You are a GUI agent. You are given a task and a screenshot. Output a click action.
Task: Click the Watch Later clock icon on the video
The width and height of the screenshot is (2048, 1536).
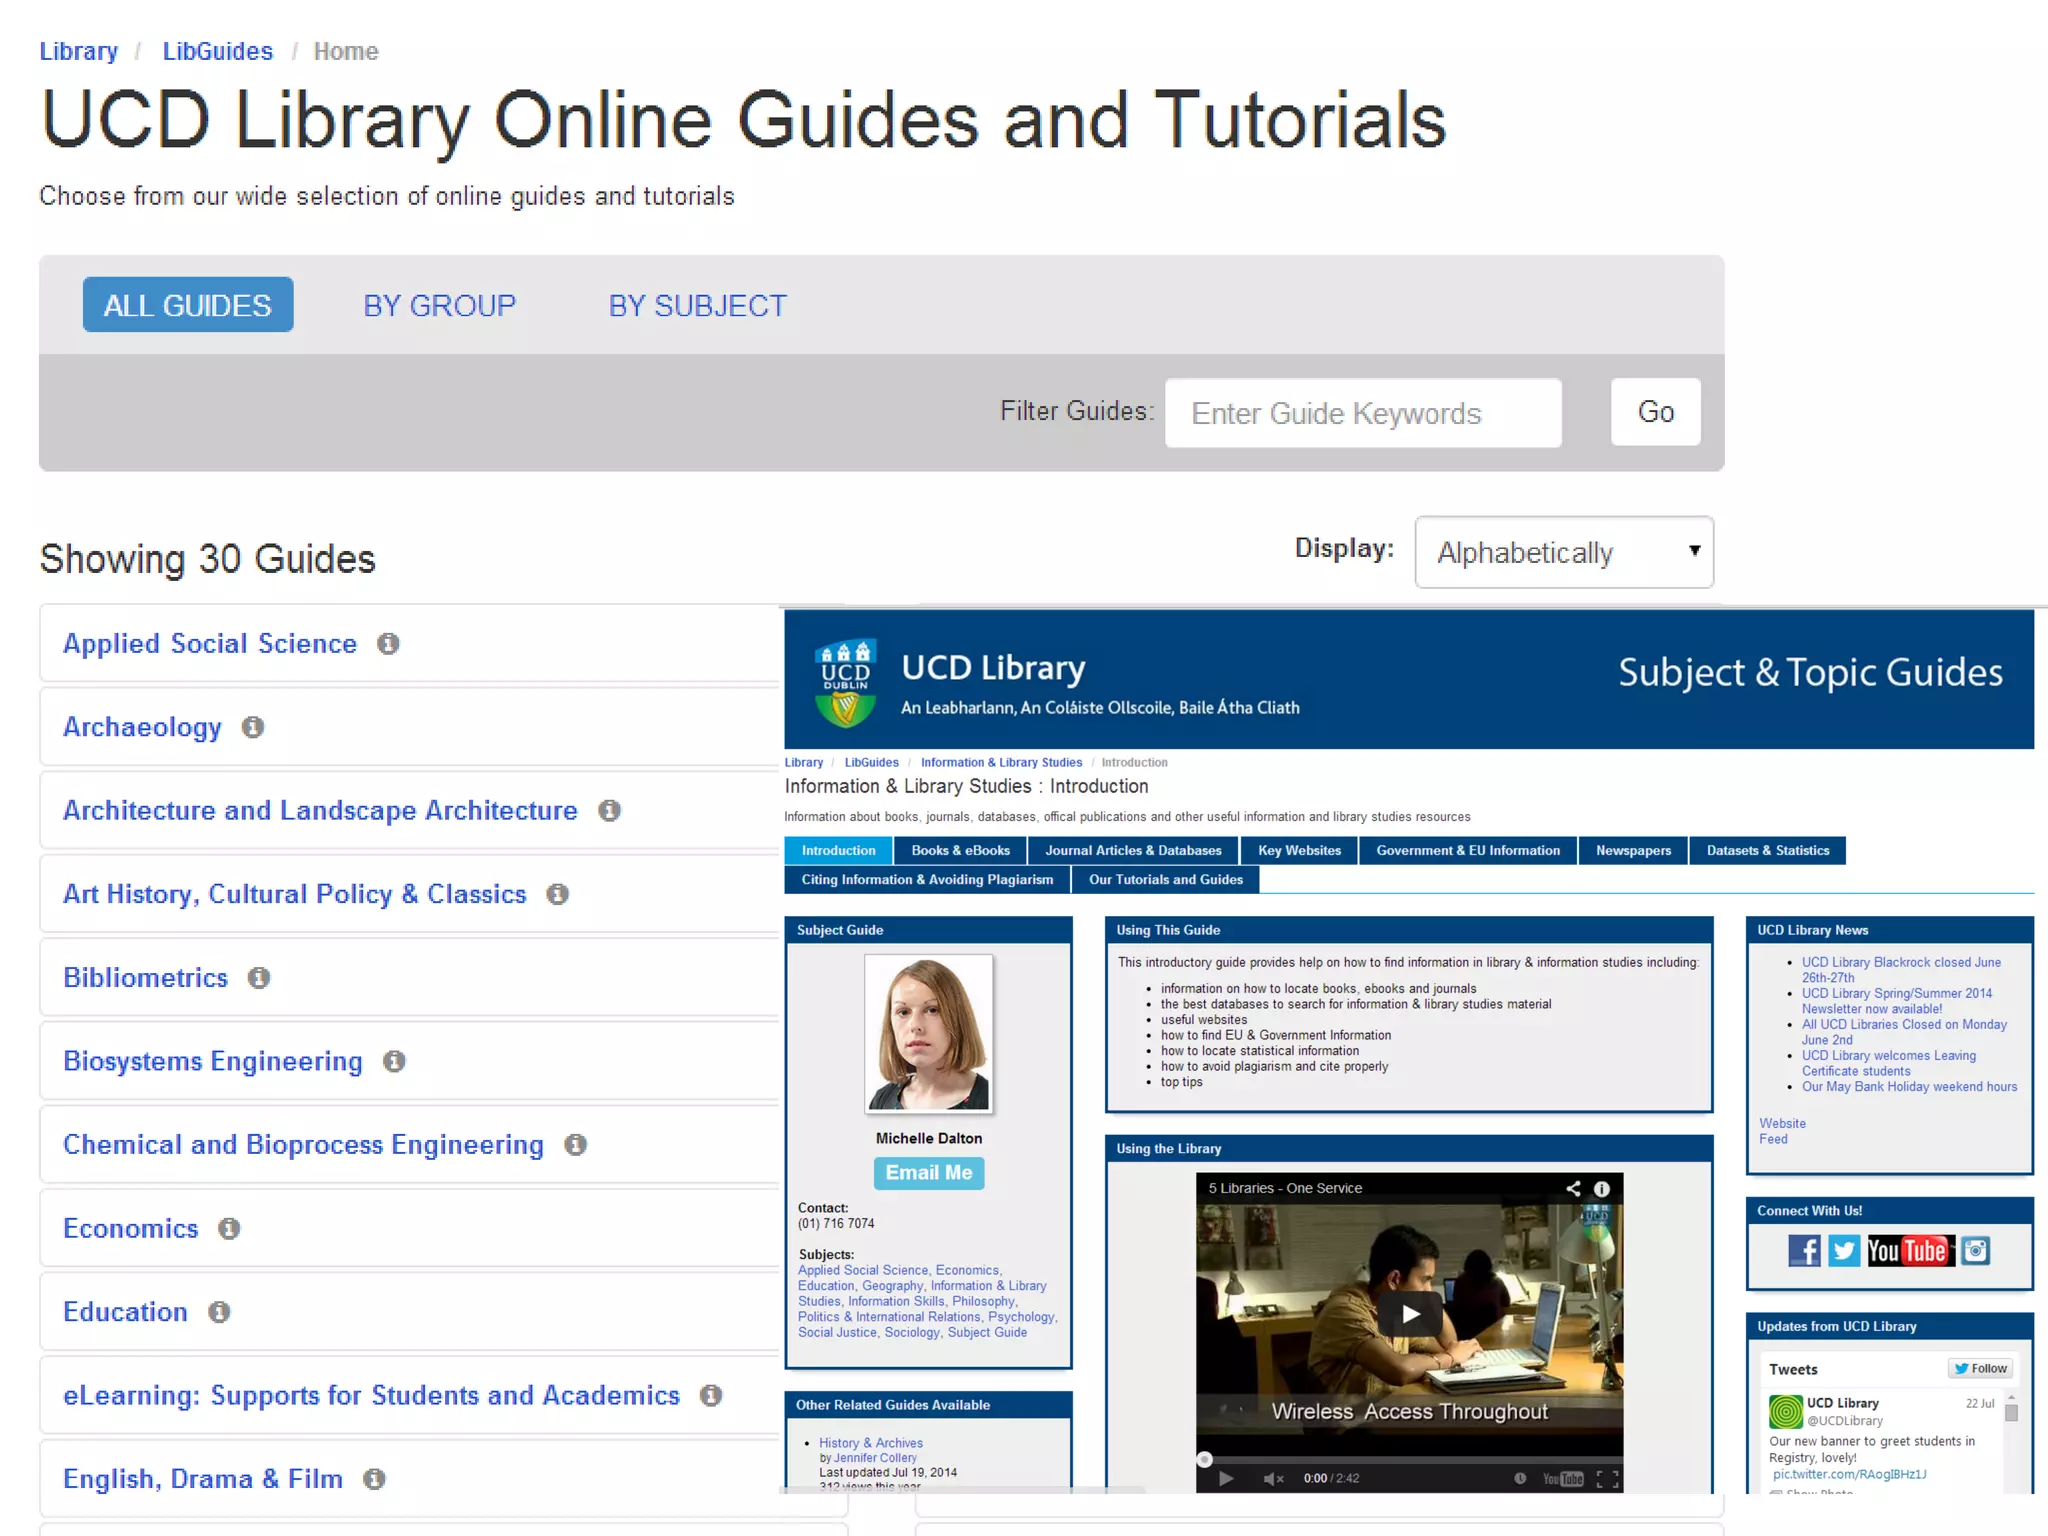1520,1479
